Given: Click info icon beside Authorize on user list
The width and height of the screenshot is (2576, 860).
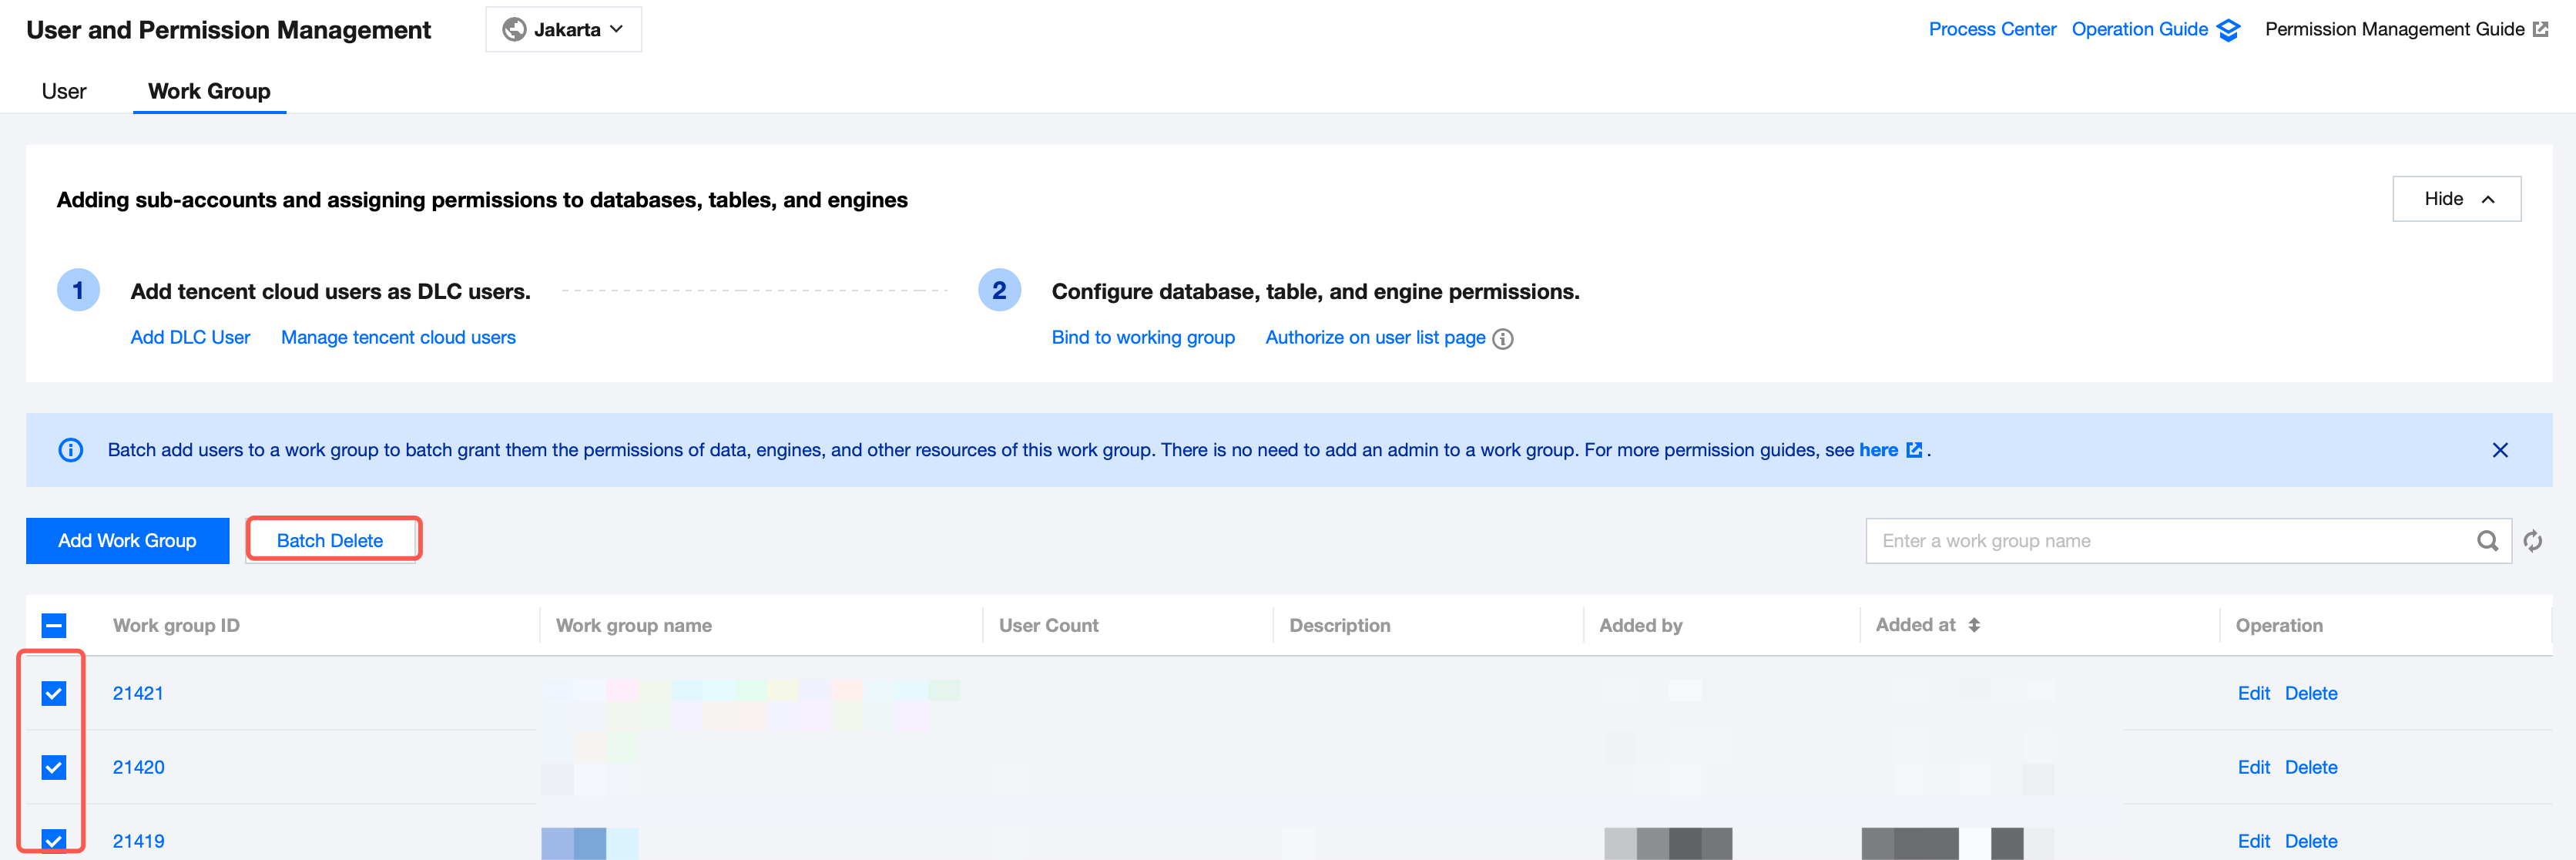Looking at the screenshot, I should tap(1502, 339).
